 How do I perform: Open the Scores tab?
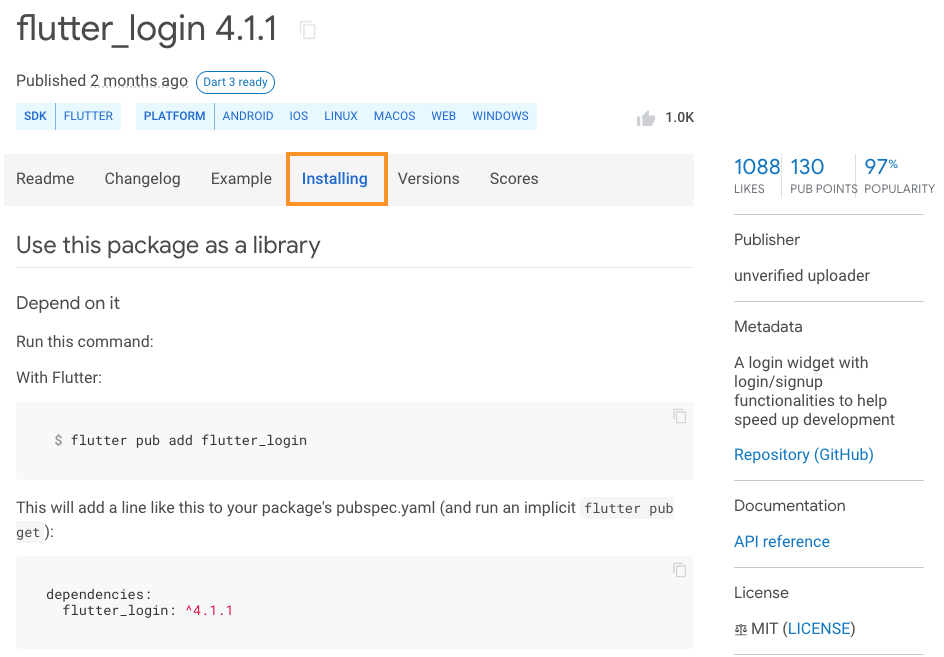coord(514,179)
